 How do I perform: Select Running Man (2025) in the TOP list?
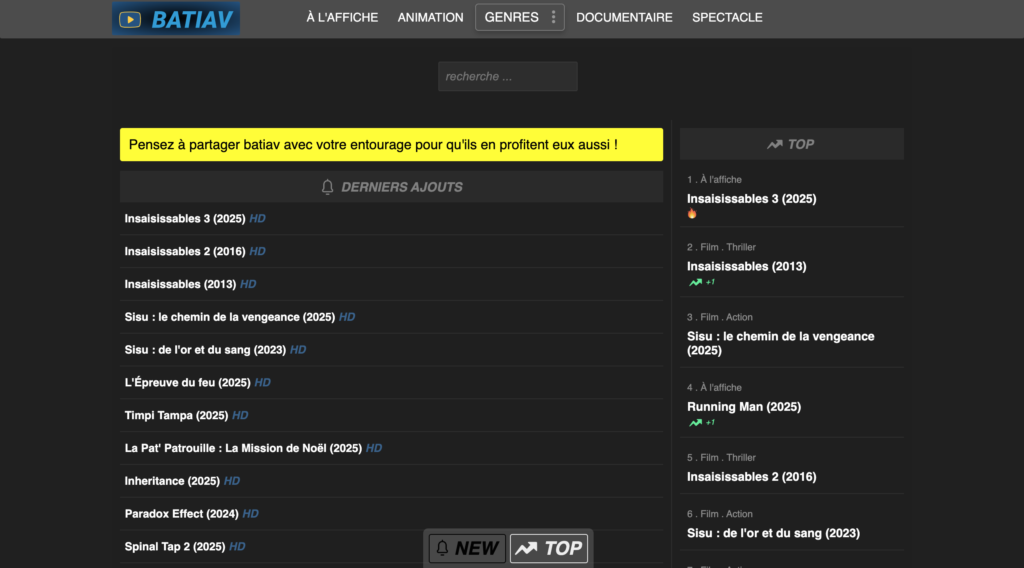click(743, 407)
